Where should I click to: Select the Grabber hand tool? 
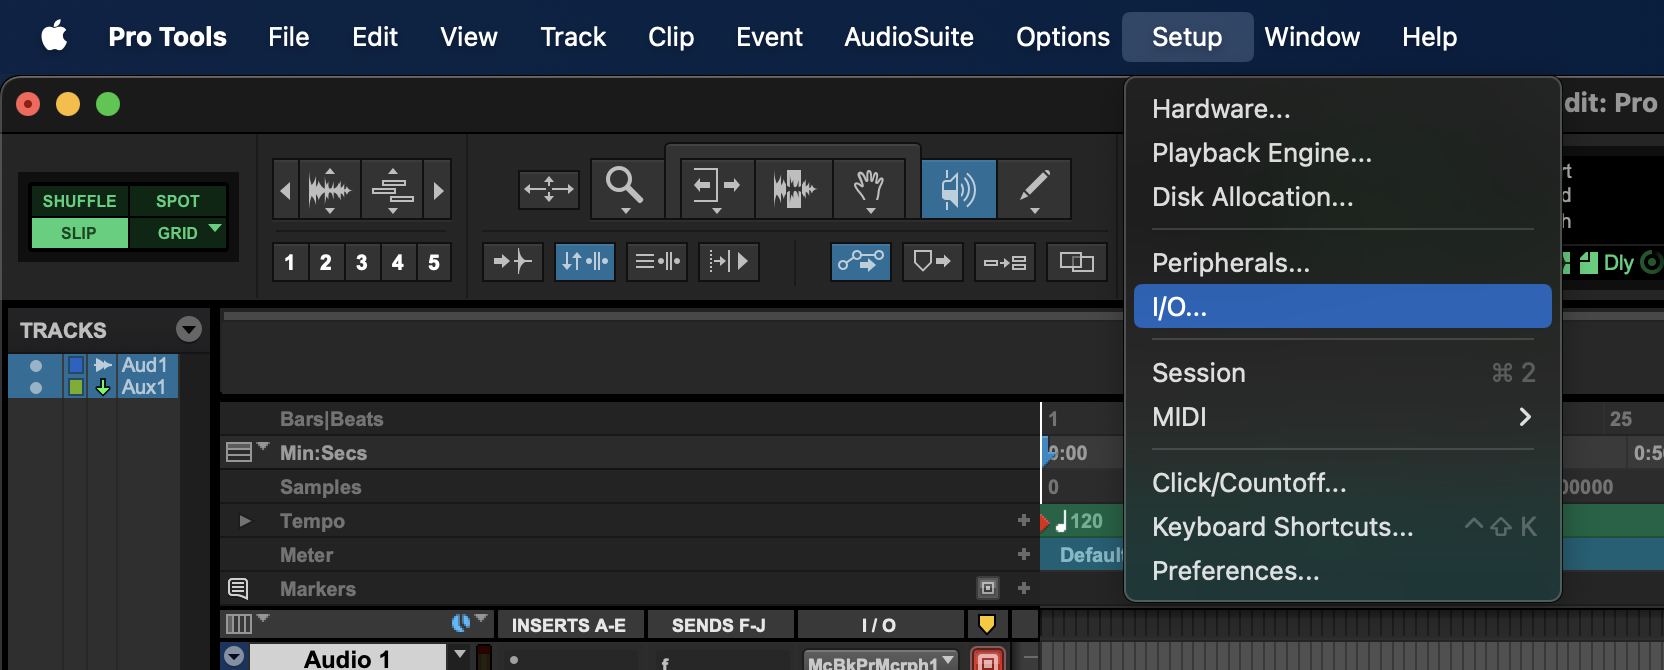pos(869,187)
